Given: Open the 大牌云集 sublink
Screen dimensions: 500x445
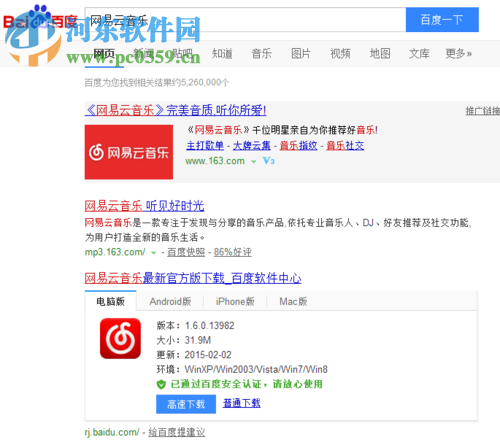Looking at the screenshot, I should click(x=252, y=146).
